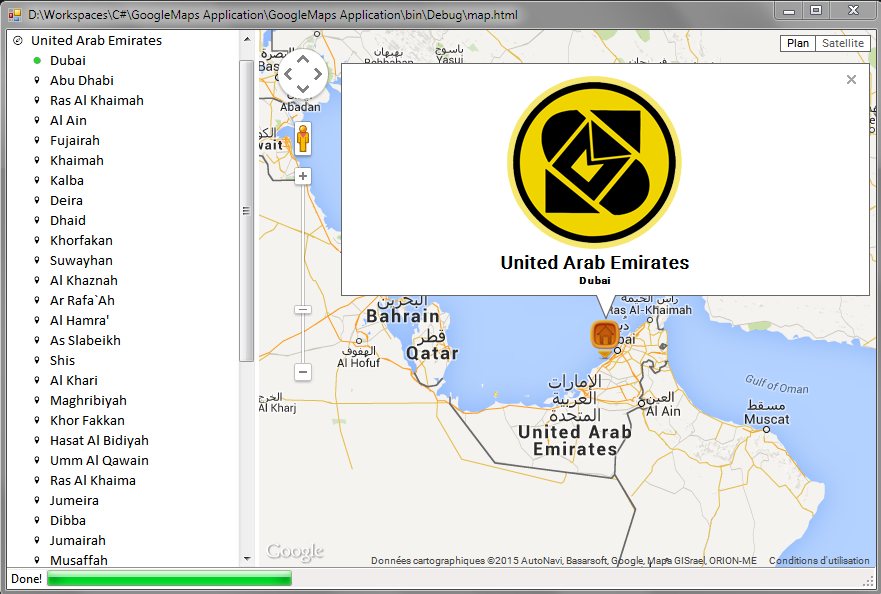The height and width of the screenshot is (594, 881).
Task: Click the city list scroll up arrow
Action: (x=247, y=39)
